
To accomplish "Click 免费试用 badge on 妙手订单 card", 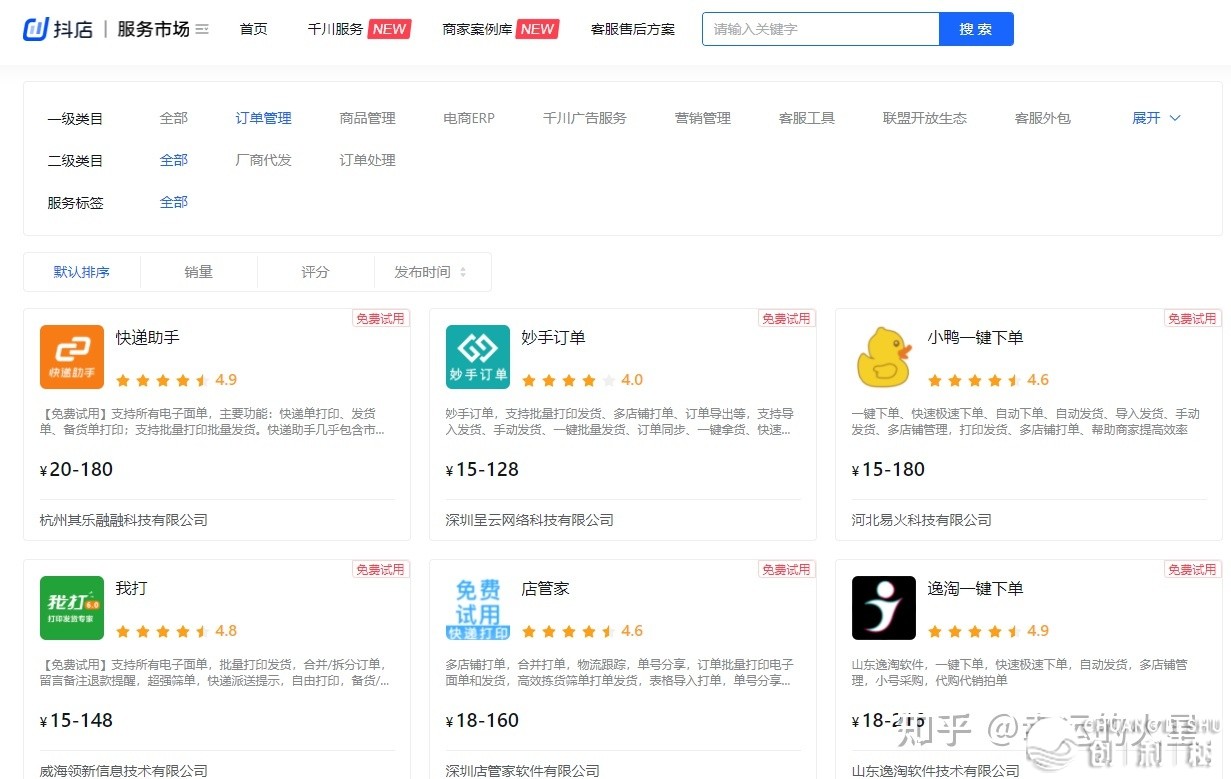I will (787, 318).
